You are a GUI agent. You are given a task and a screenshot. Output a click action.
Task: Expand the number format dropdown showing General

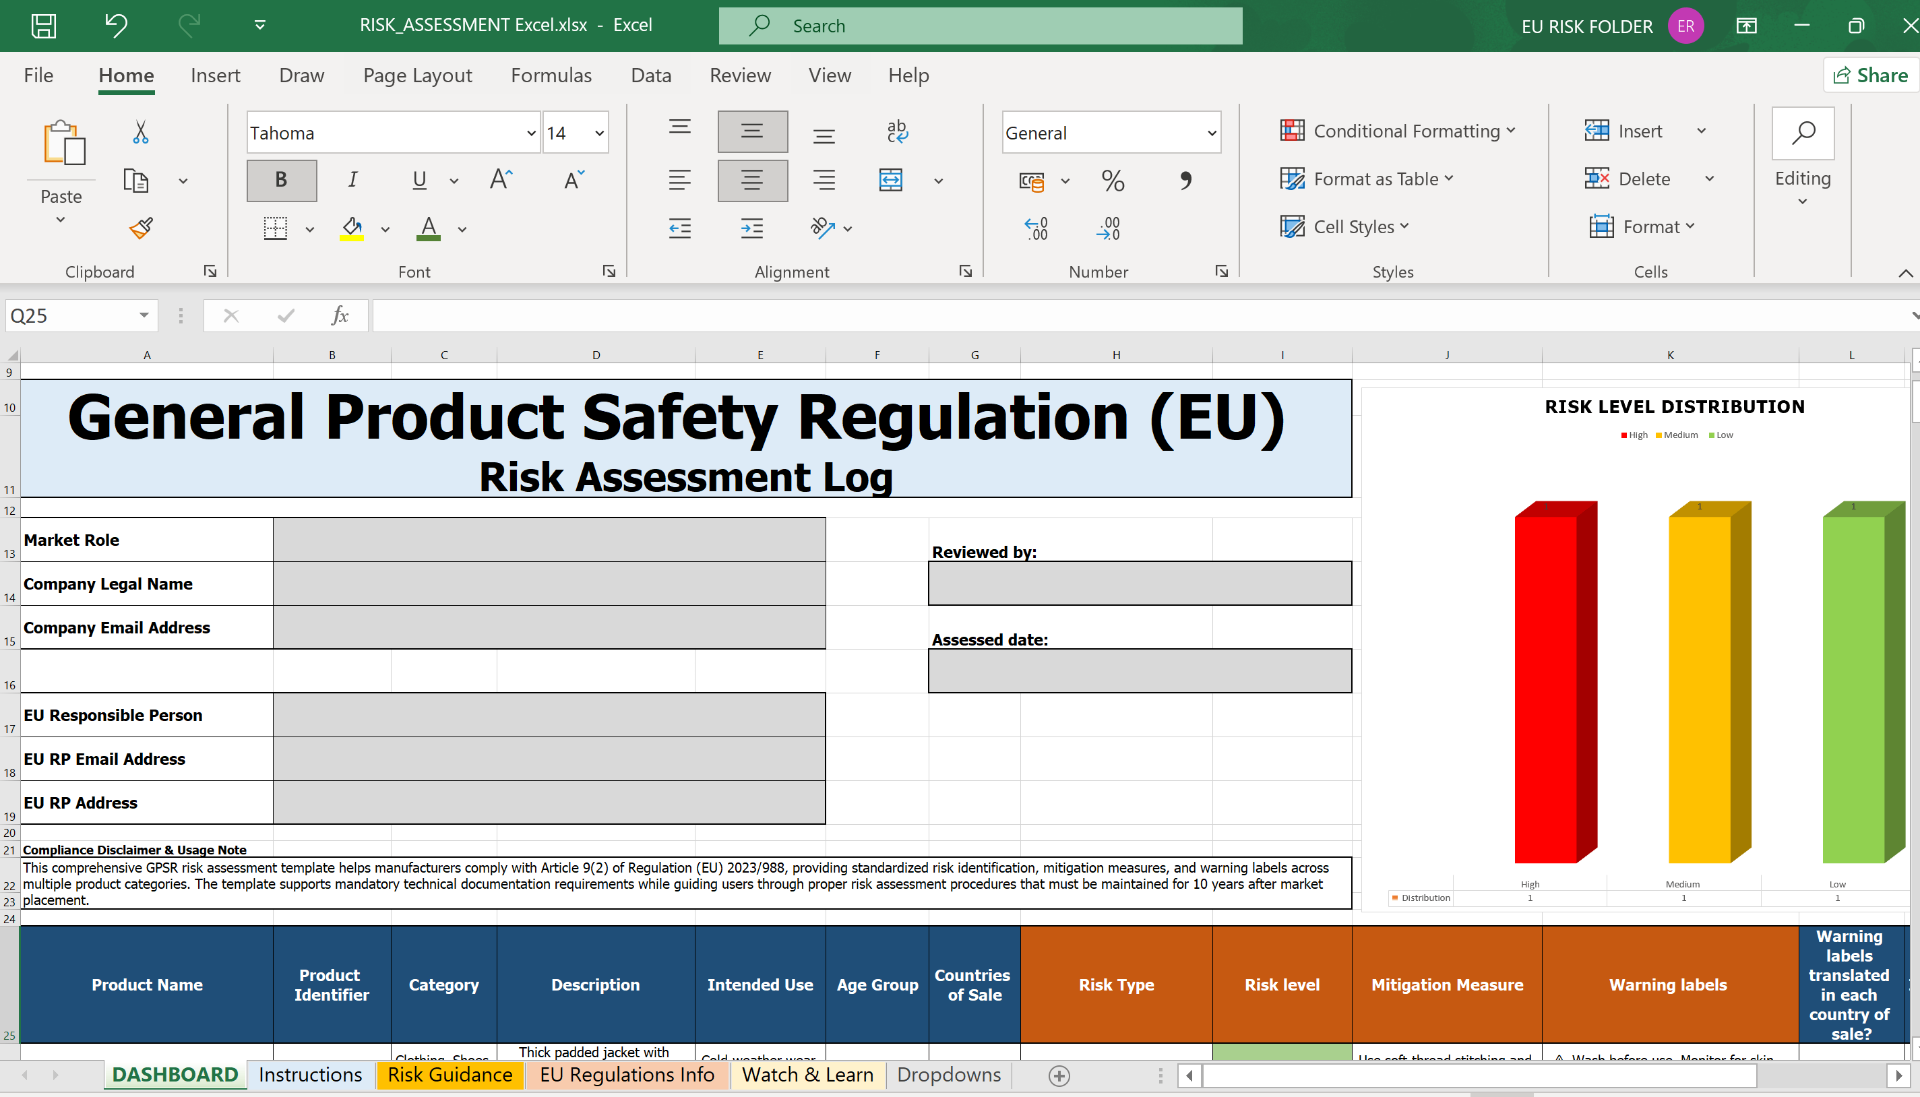coord(1213,132)
